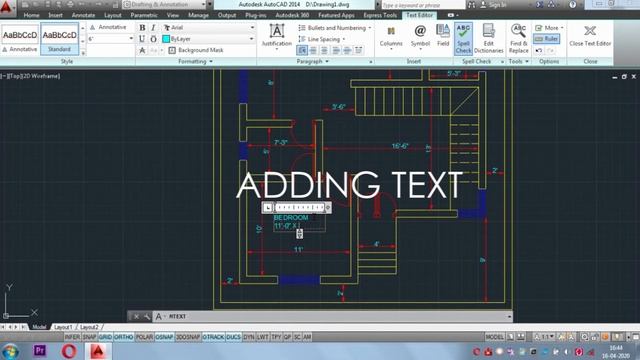Click the customize wrench icon in command line
The height and width of the screenshot is (360, 640).
tap(147, 316)
